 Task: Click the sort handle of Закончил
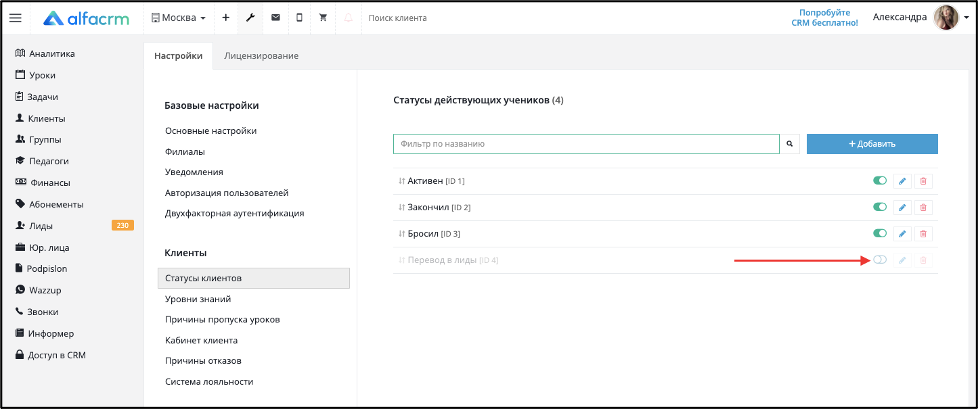pos(401,207)
